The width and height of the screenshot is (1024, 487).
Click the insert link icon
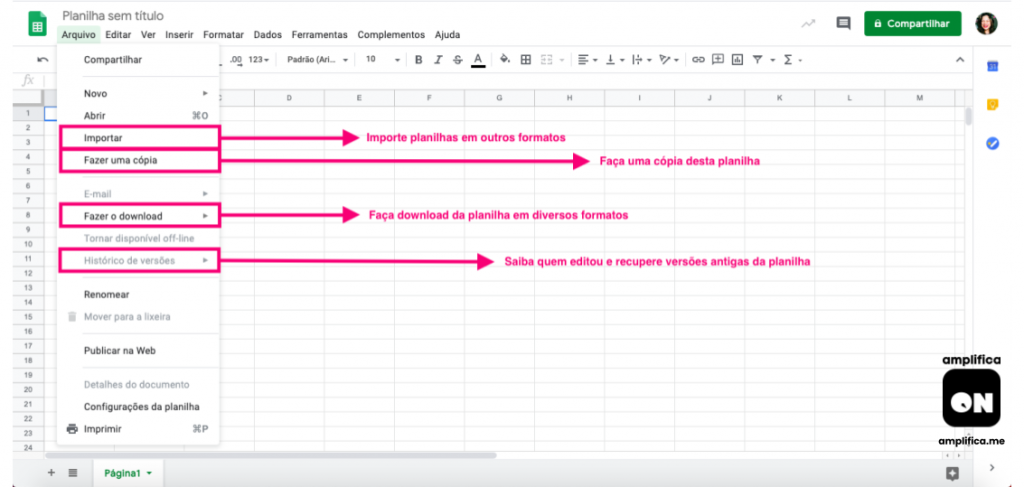(698, 60)
